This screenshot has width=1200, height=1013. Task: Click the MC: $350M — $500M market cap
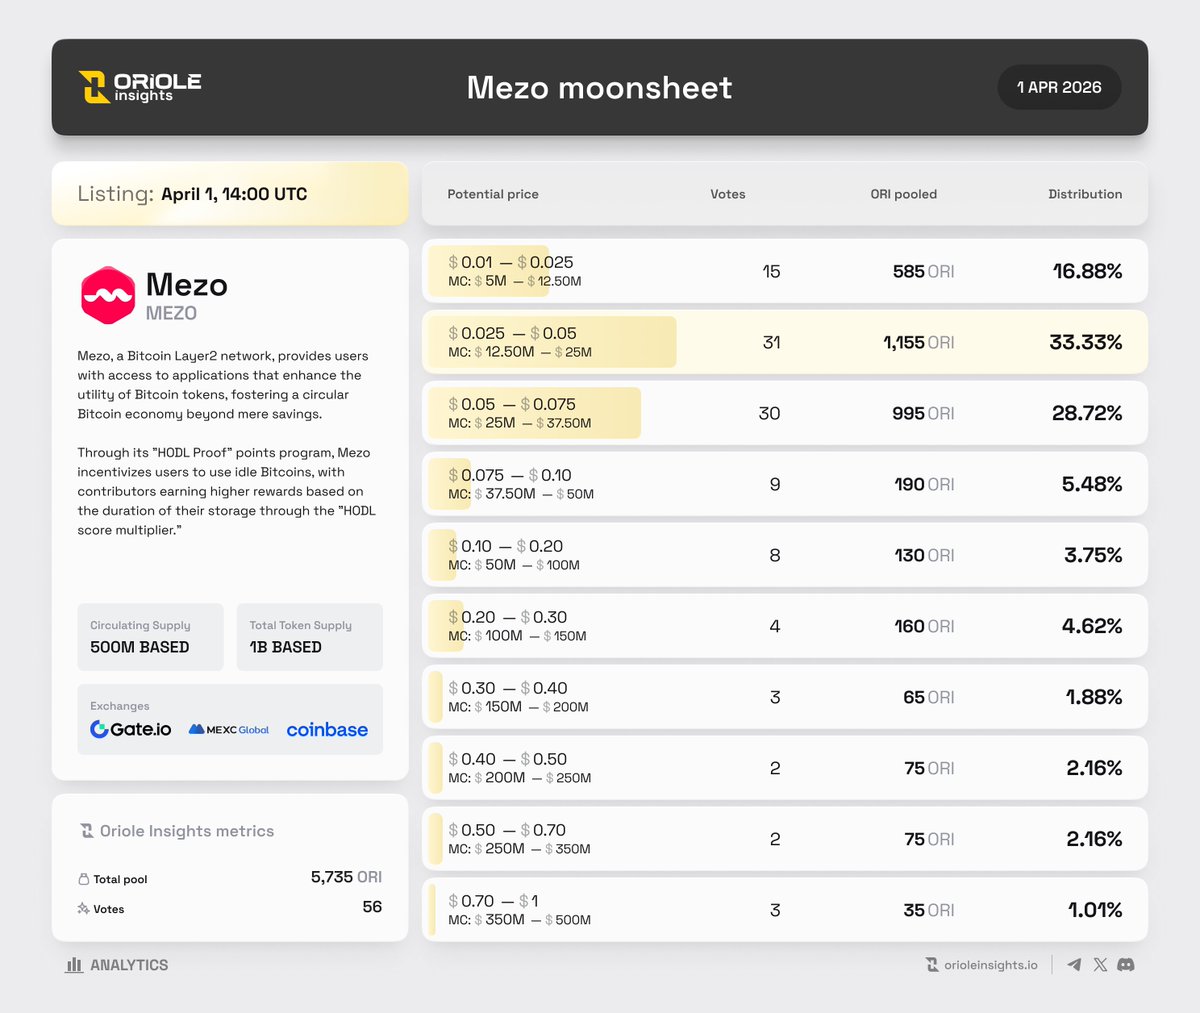(x=520, y=920)
